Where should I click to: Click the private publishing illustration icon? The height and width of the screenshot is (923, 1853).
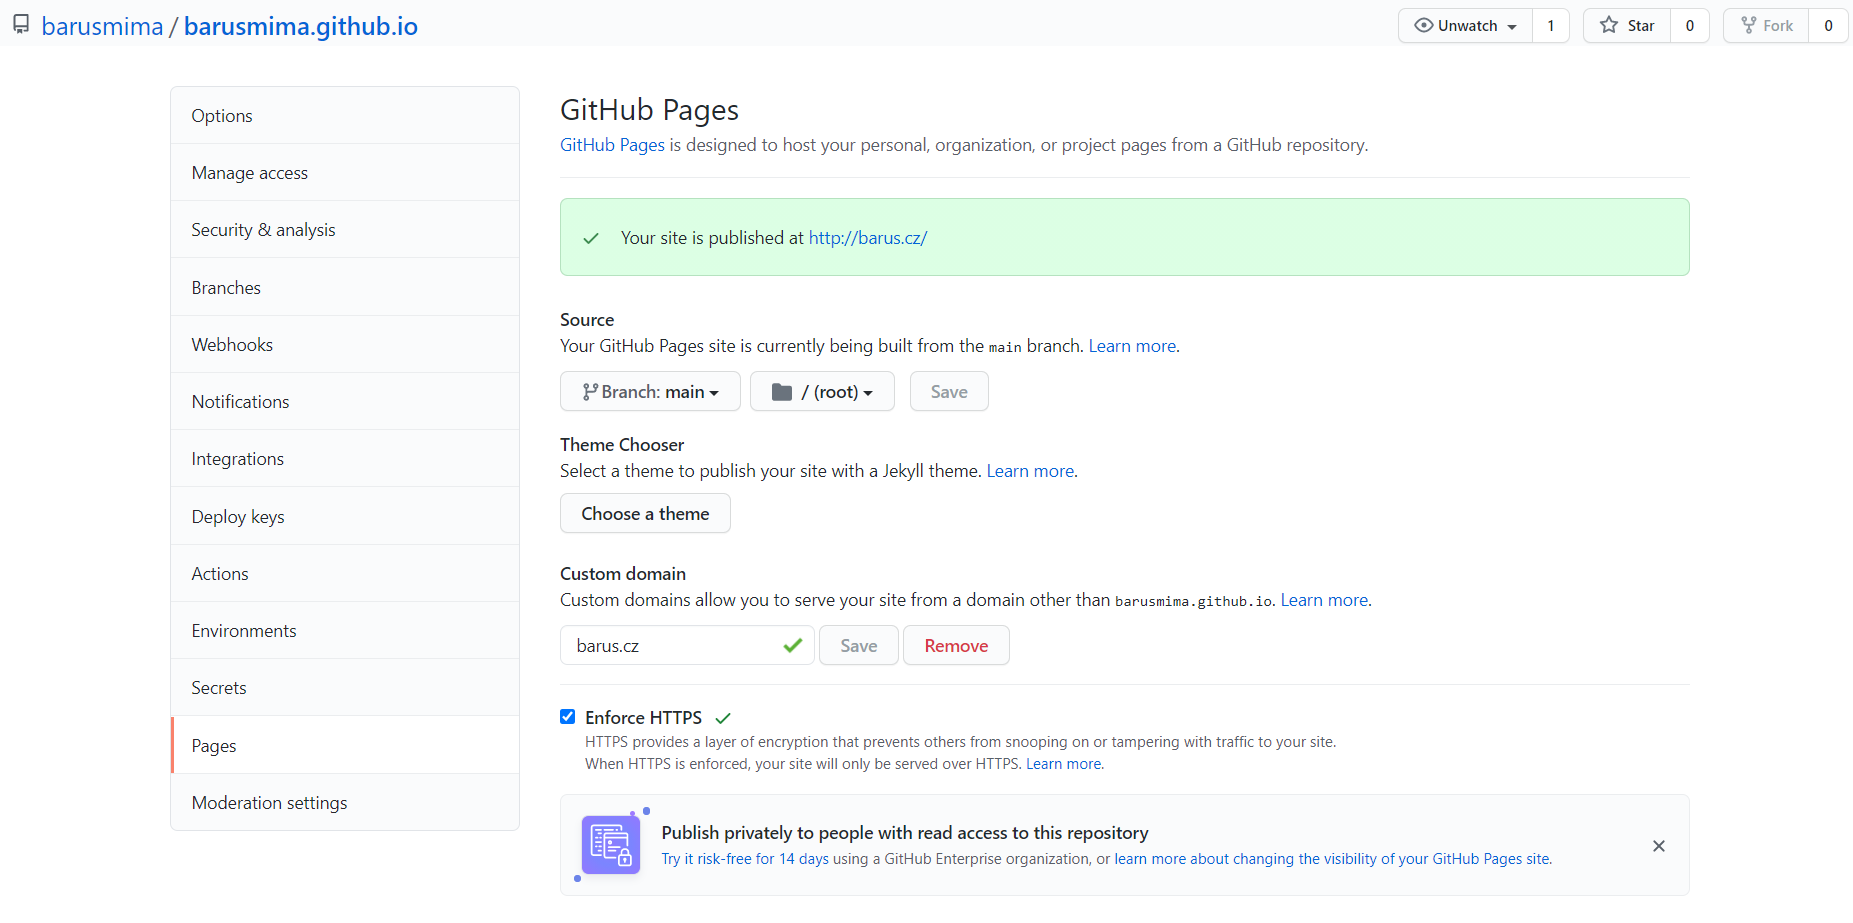(x=610, y=845)
